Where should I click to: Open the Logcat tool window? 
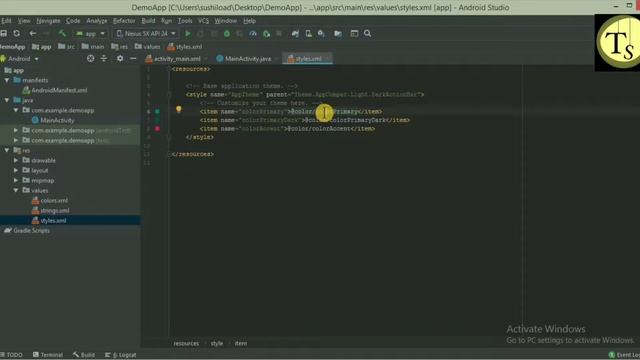[x=121, y=355]
